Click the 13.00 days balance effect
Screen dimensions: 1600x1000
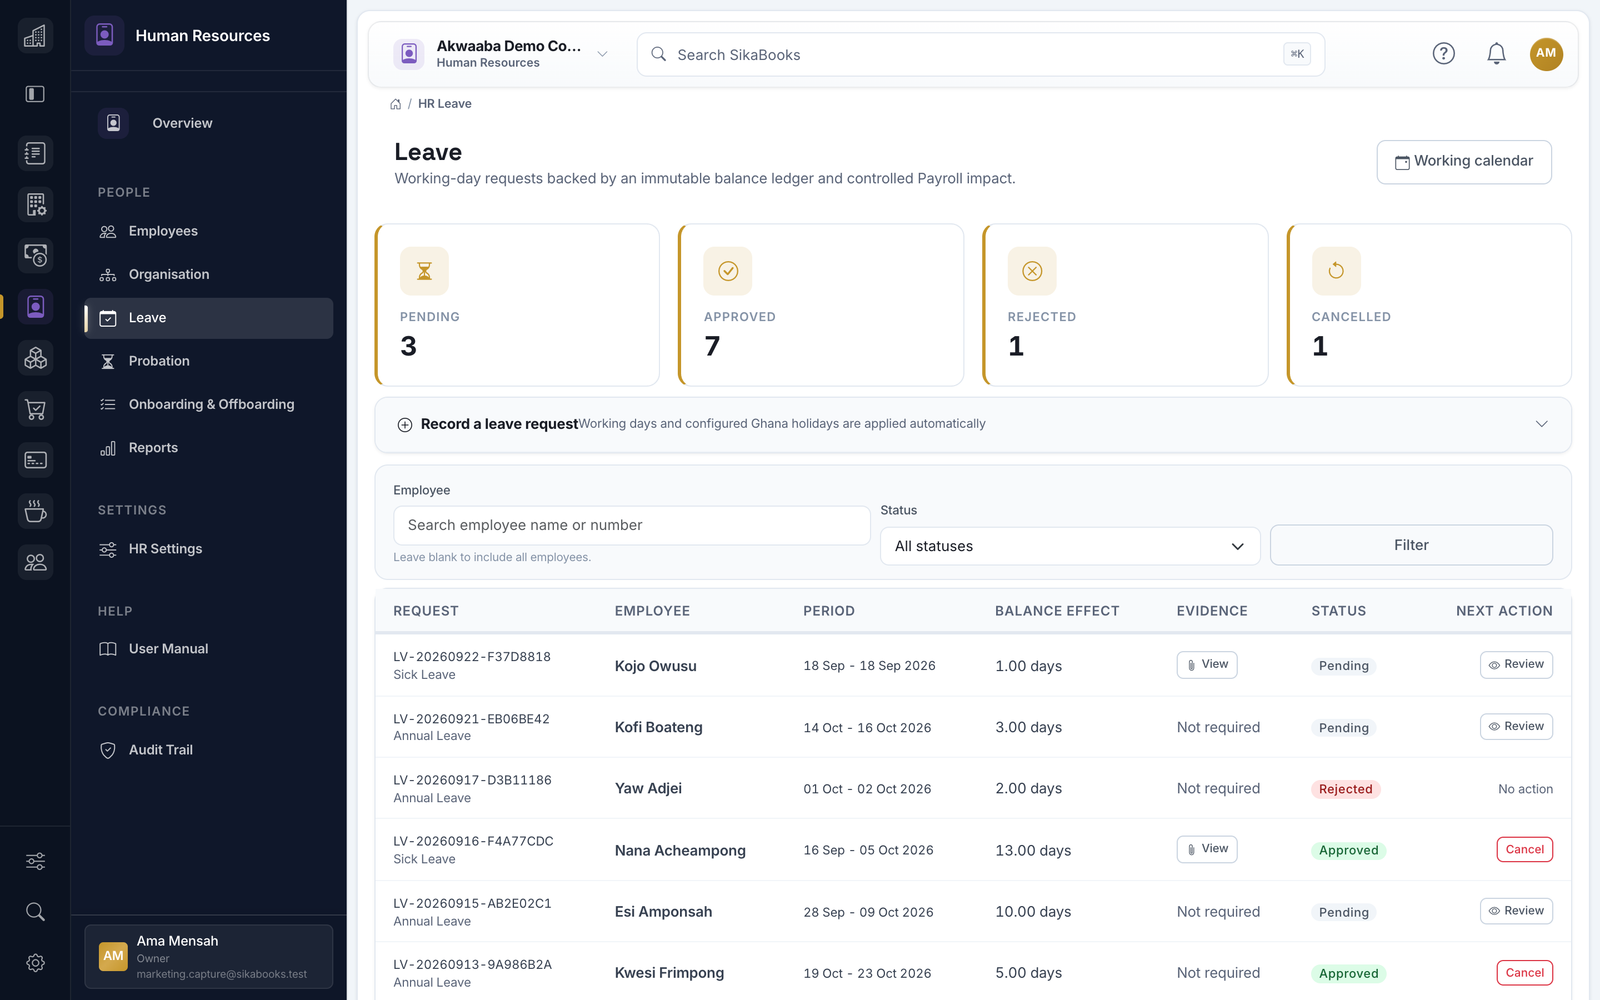click(x=1033, y=851)
